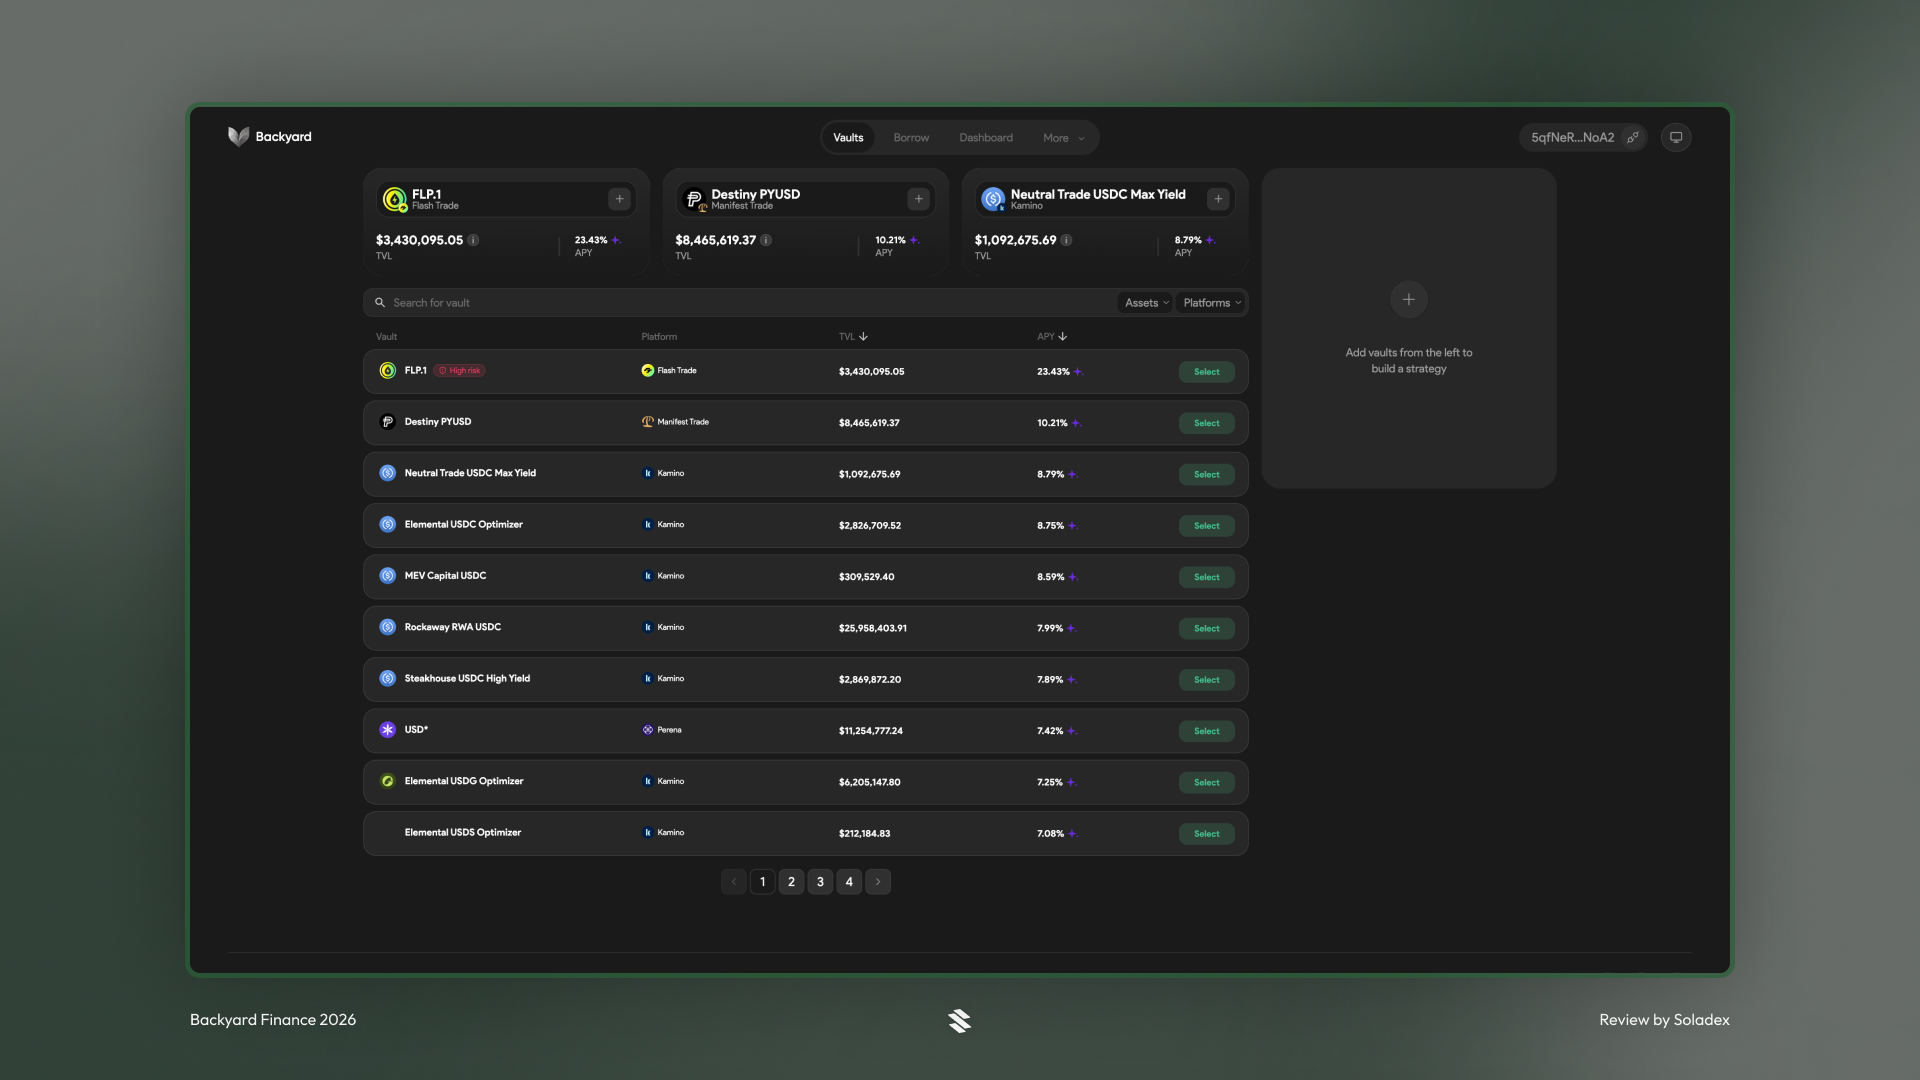Click FLP.1 token icon in table row
1920x1080 pixels.
(388, 371)
